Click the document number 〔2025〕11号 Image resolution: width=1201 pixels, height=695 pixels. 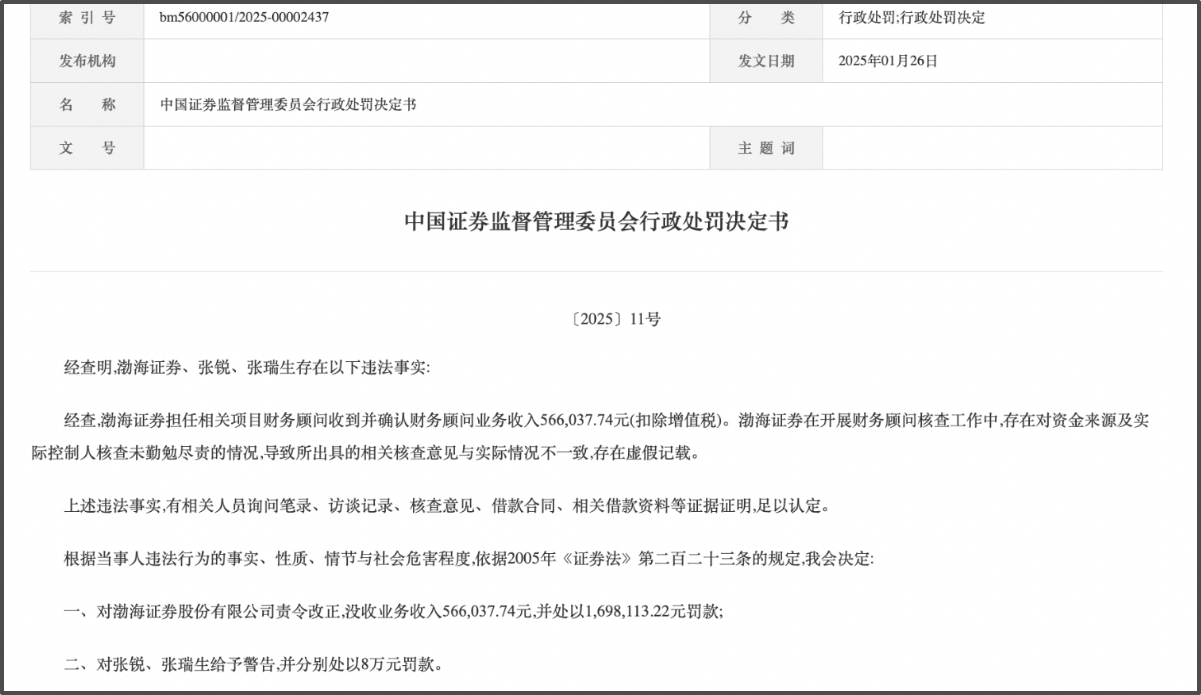click(615, 320)
